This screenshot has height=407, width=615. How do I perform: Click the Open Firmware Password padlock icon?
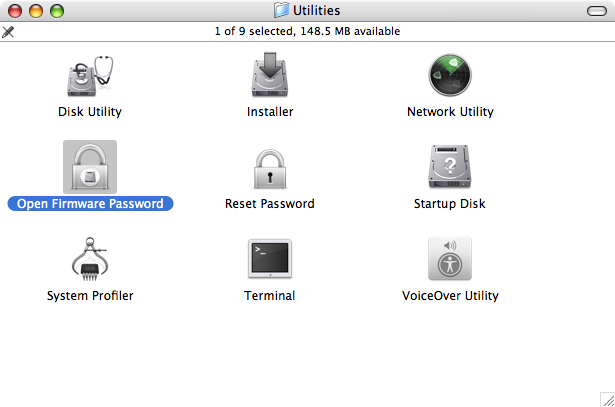point(90,167)
